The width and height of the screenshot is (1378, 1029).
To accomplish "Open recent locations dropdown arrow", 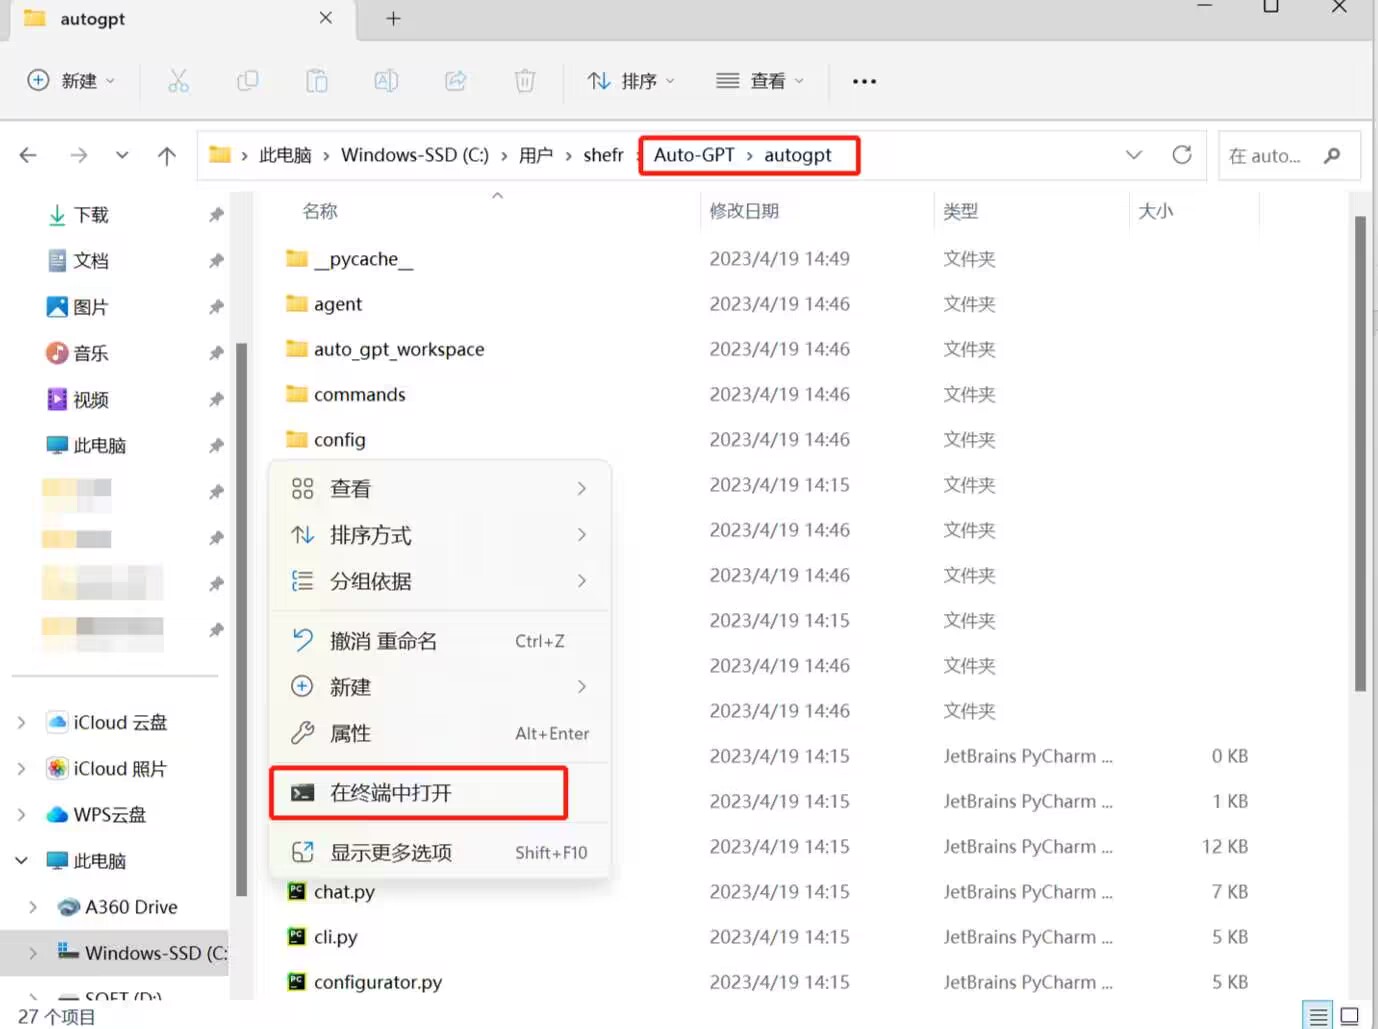I will tap(122, 155).
